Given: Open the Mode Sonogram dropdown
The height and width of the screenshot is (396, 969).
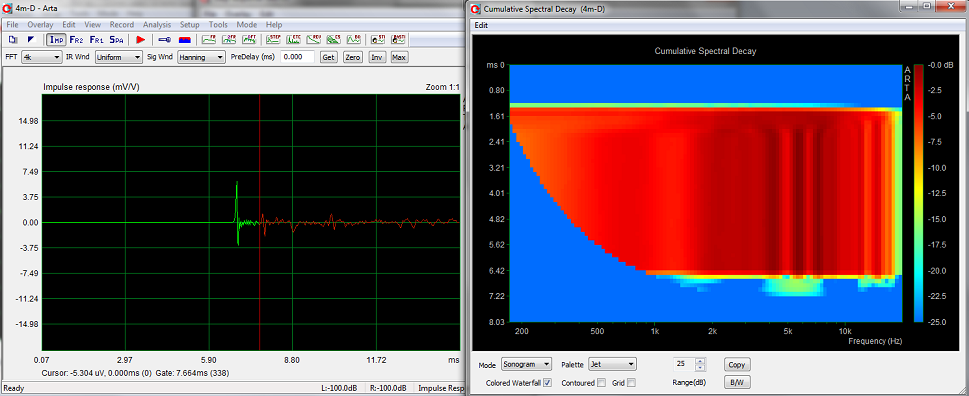Looking at the screenshot, I should (x=526, y=364).
